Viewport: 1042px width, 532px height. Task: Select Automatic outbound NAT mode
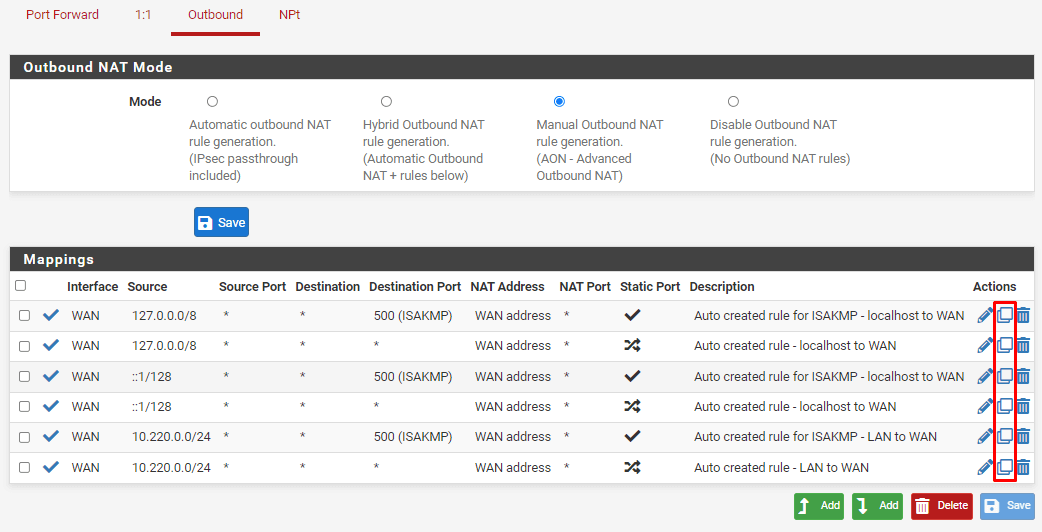pos(212,102)
